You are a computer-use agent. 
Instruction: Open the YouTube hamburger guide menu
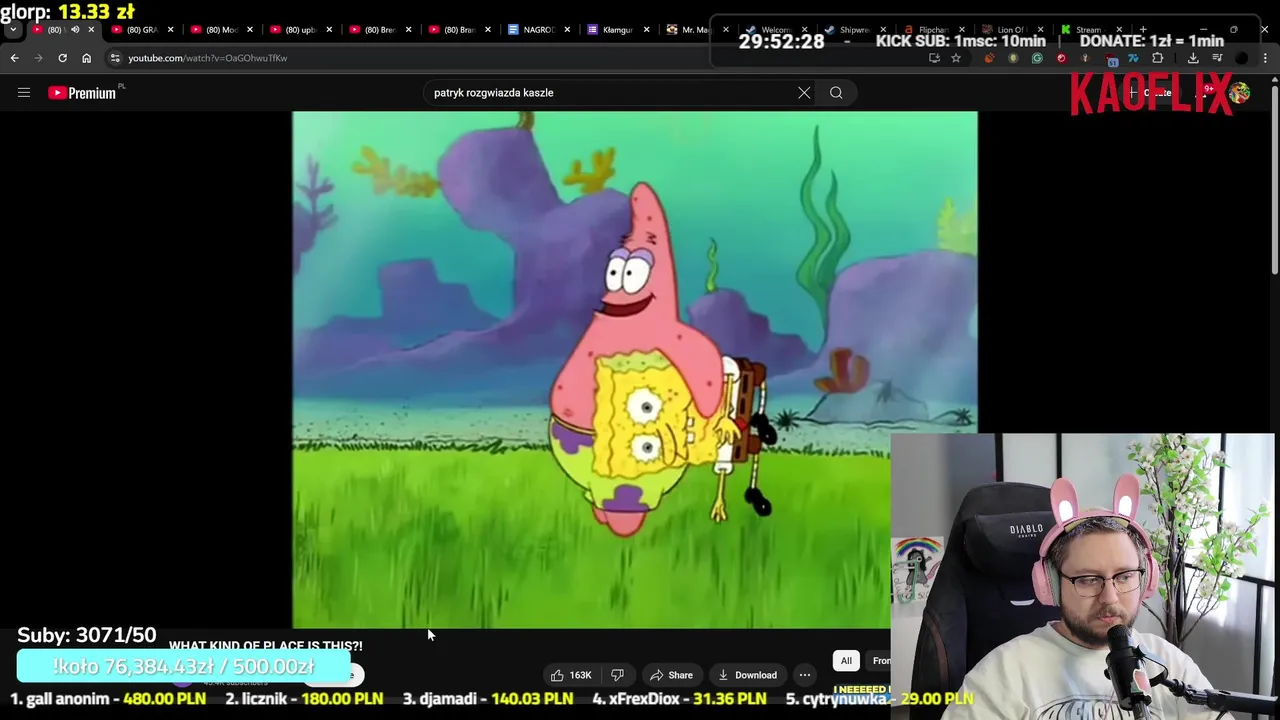24,93
